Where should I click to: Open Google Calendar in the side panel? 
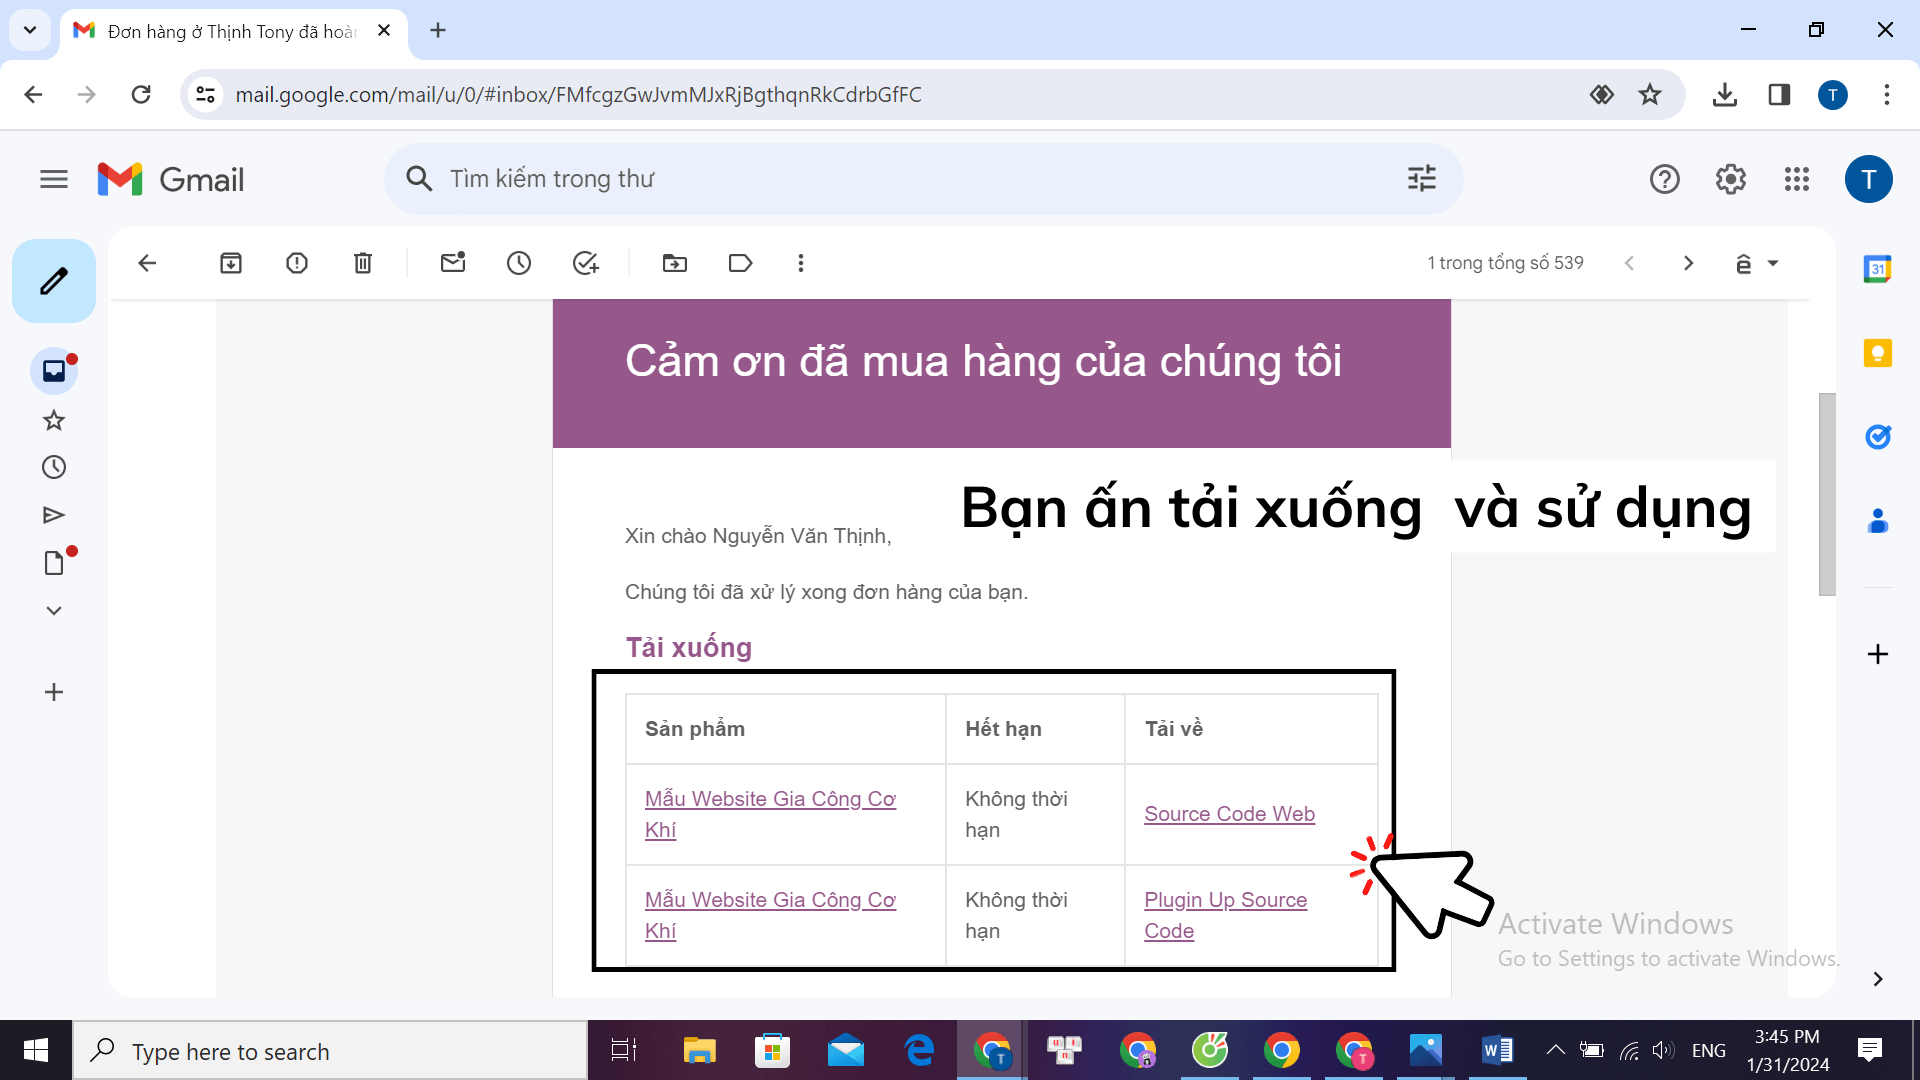pyautogui.click(x=1878, y=268)
